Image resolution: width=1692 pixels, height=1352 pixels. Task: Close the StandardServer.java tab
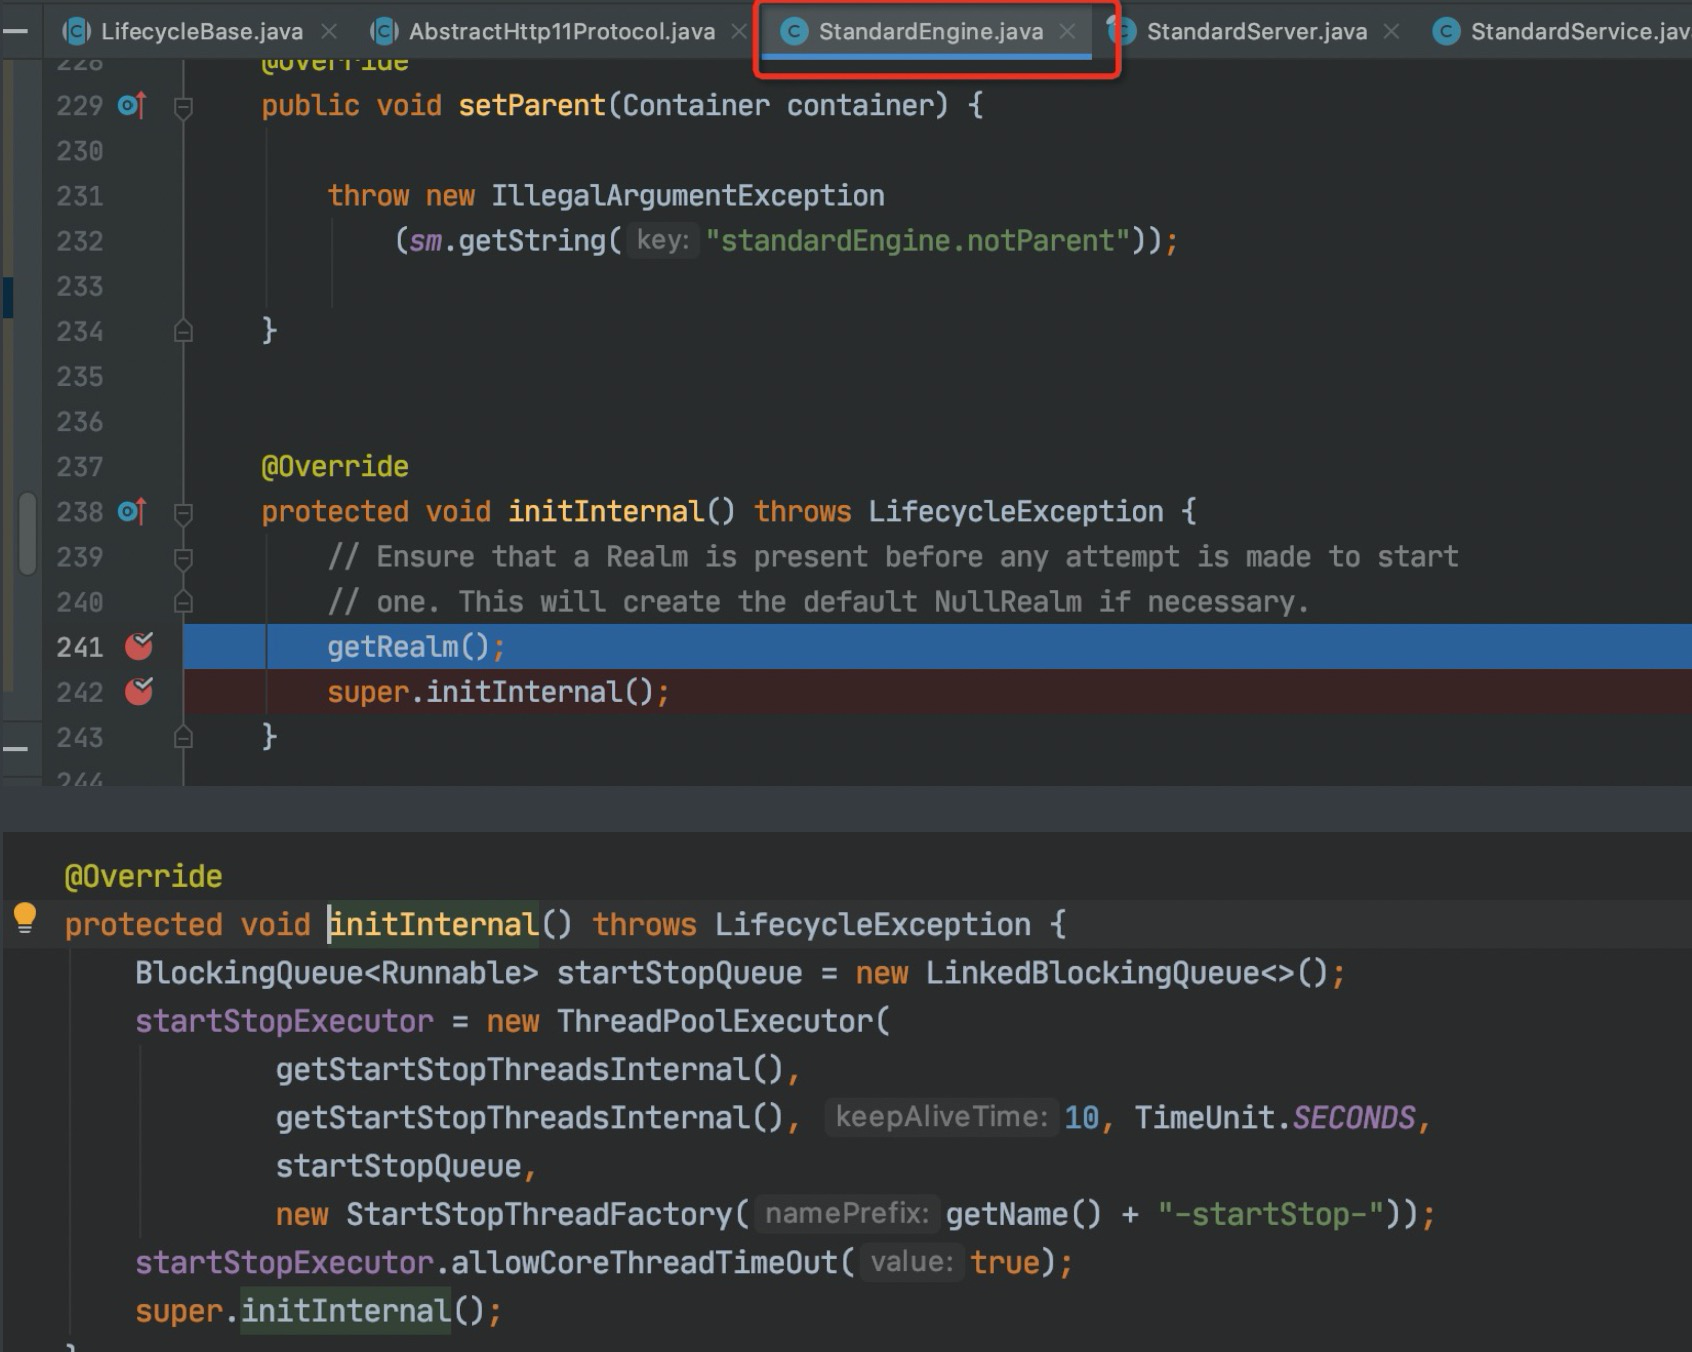[1391, 32]
